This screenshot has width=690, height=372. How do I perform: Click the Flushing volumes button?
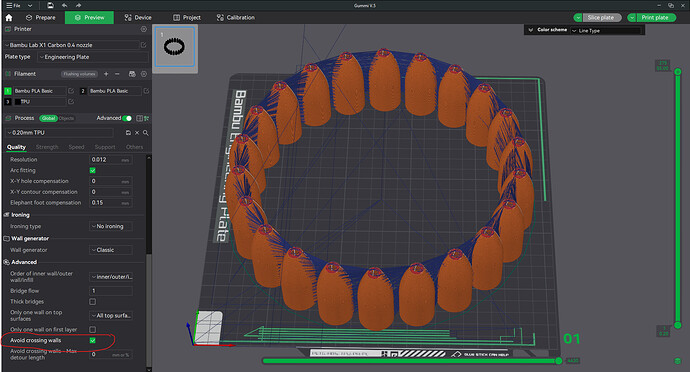[x=80, y=74]
